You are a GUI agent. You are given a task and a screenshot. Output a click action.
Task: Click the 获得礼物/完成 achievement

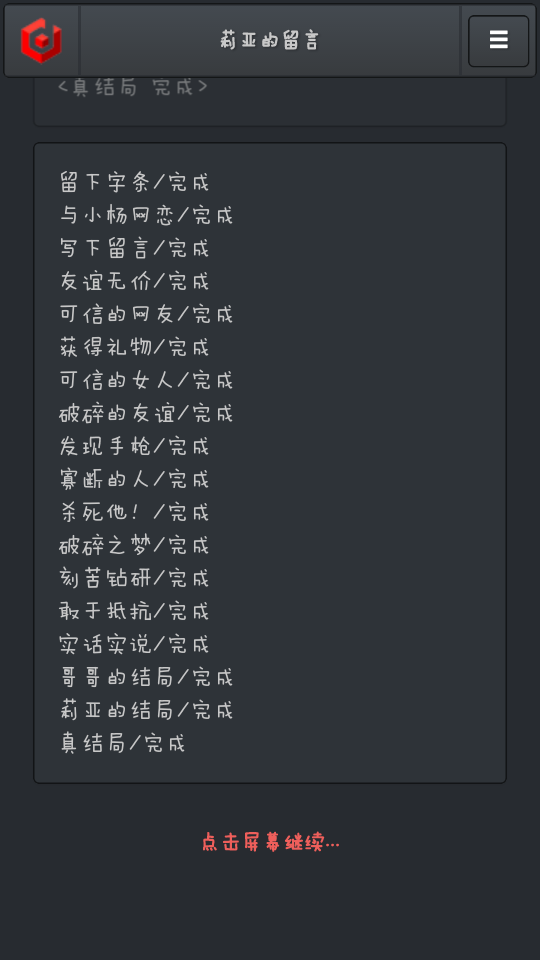(x=134, y=347)
